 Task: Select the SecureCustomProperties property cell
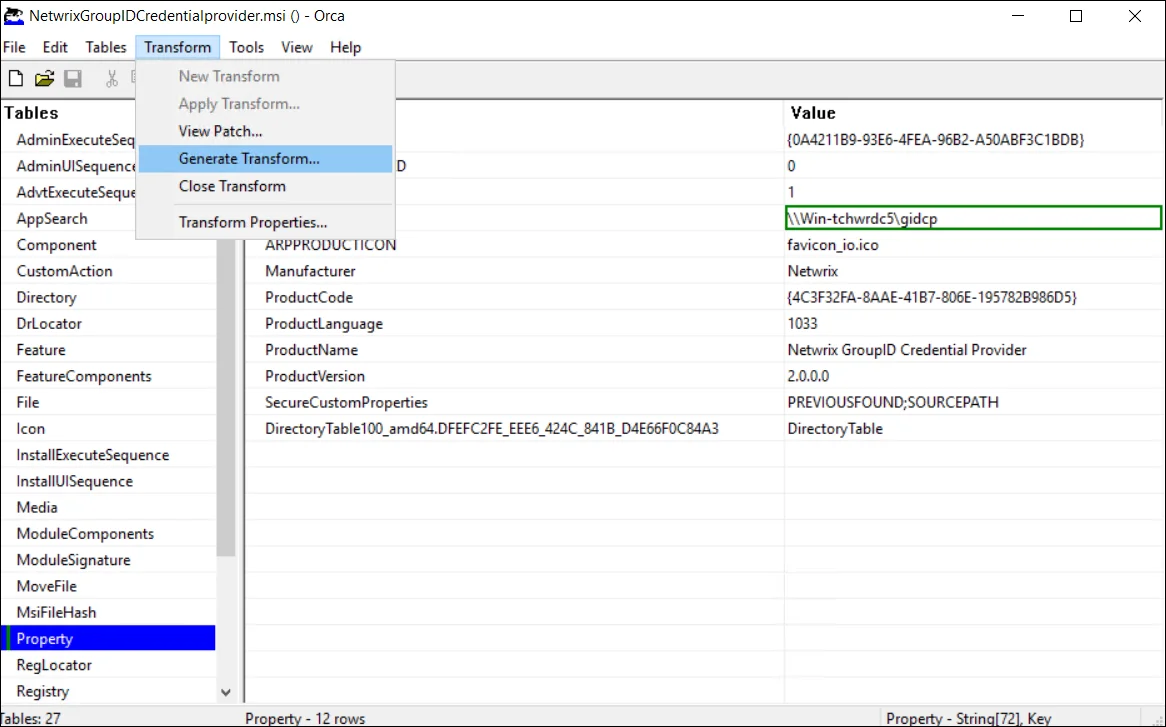[x=346, y=402]
